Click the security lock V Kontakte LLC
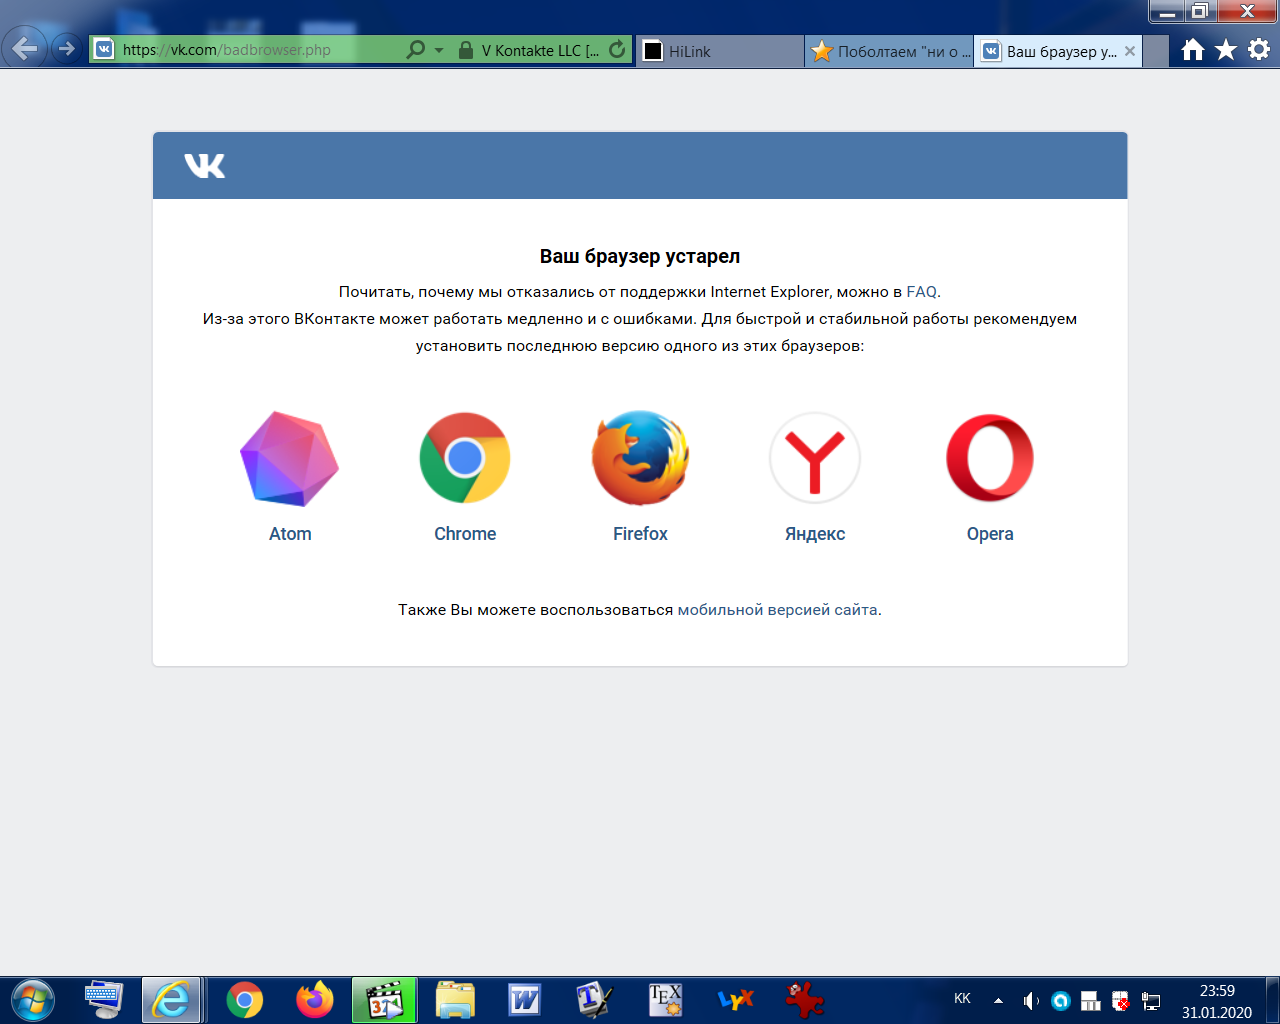 click(529, 50)
